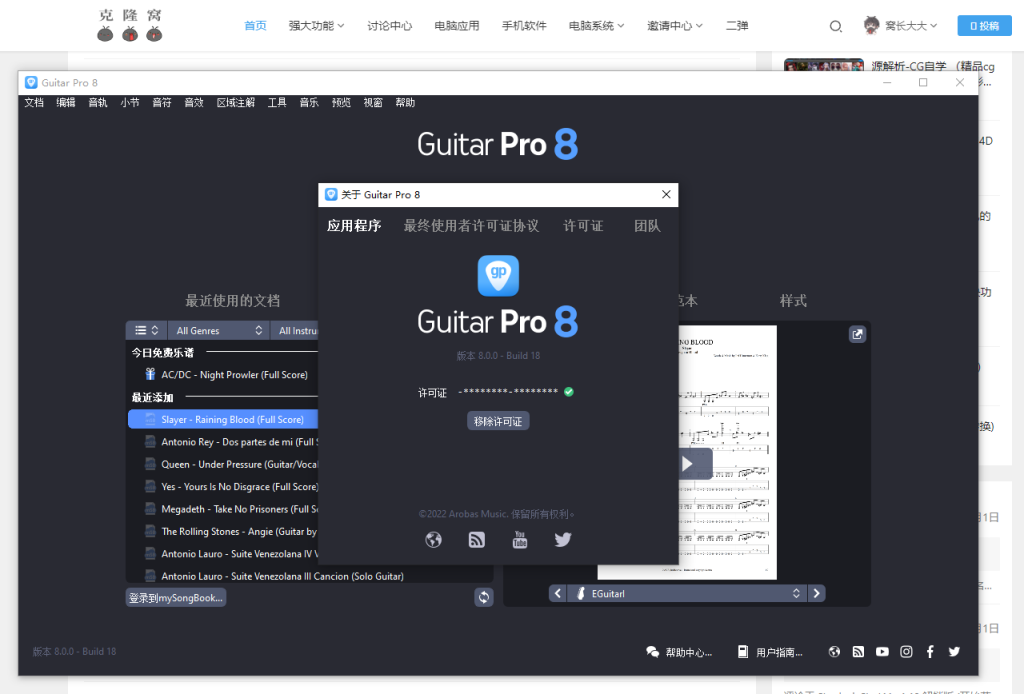This screenshot has width=1024, height=694.
Task: Select Queen - Under Pressure score
Action: click(223, 464)
